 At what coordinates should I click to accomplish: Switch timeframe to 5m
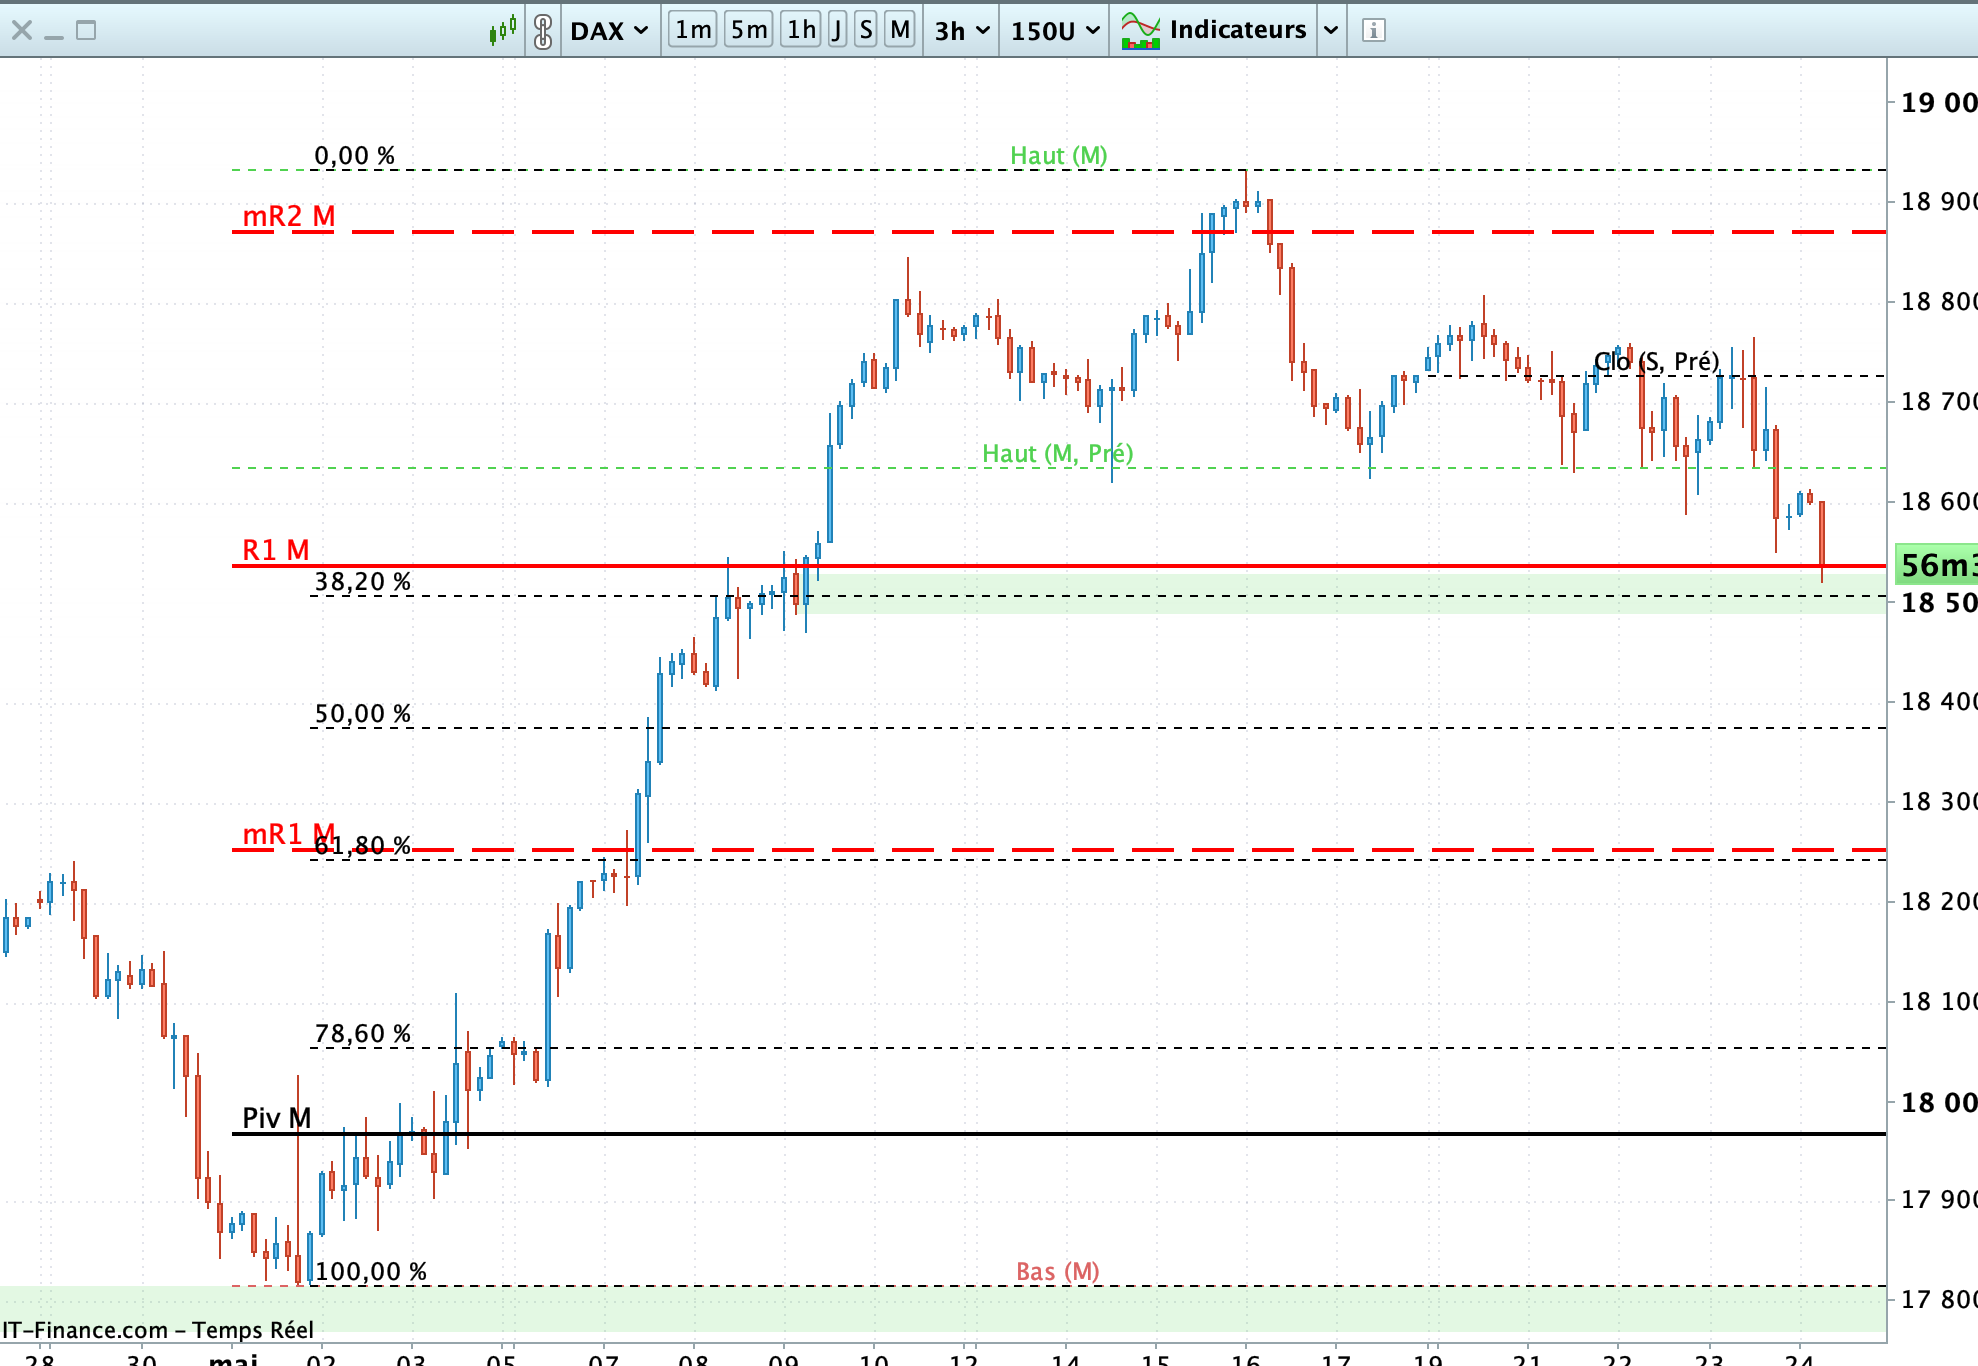click(x=748, y=30)
